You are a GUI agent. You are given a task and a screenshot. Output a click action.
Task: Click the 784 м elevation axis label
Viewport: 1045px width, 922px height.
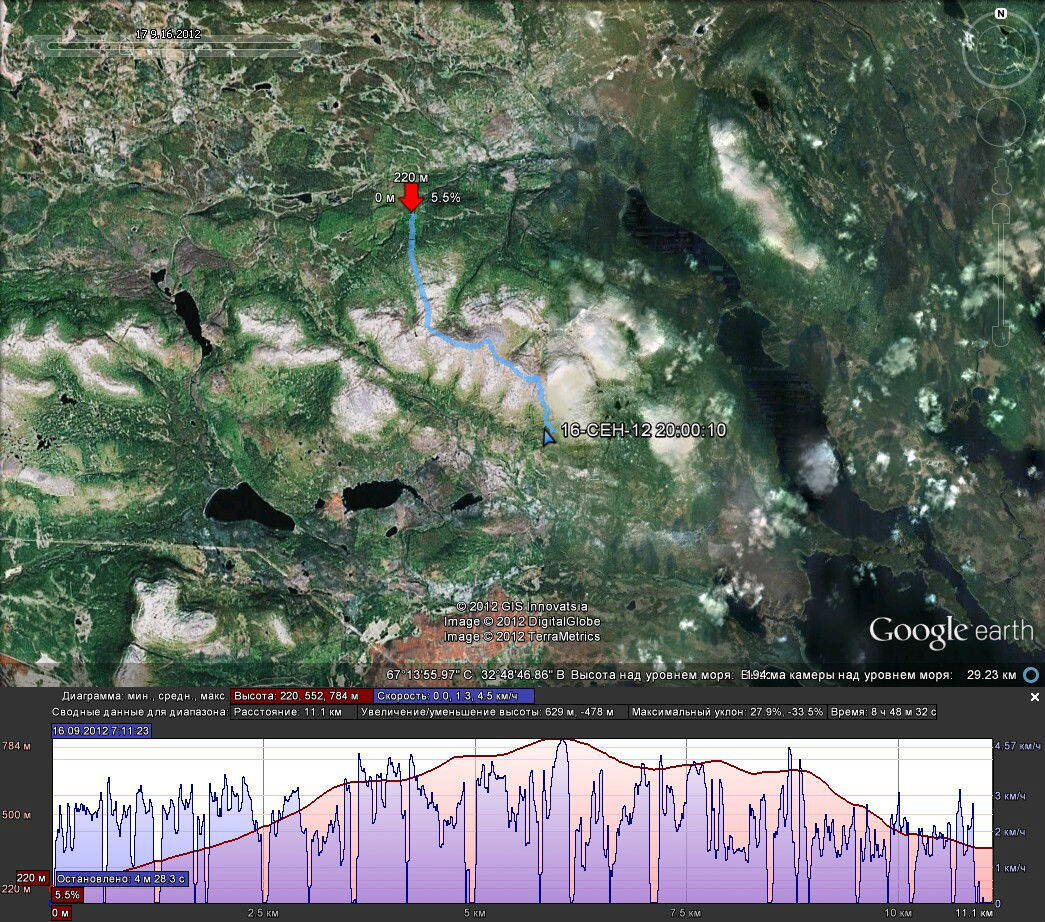click(x=16, y=745)
